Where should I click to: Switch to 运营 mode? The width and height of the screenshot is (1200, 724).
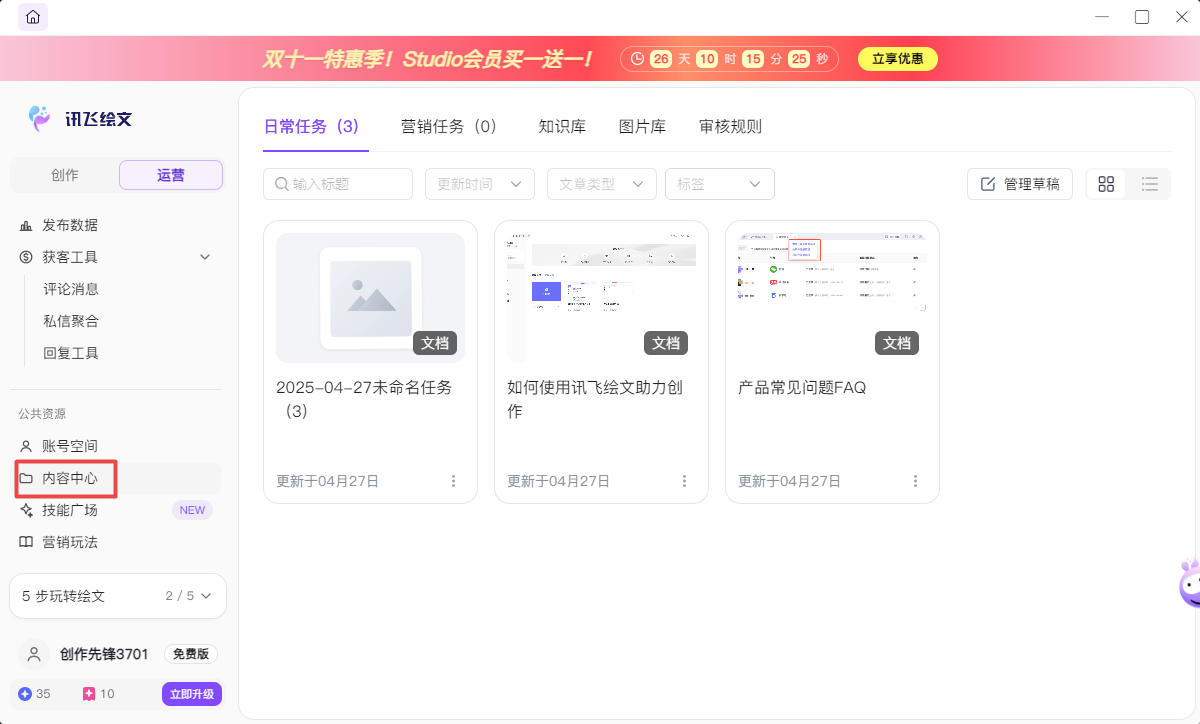pyautogui.click(x=171, y=175)
